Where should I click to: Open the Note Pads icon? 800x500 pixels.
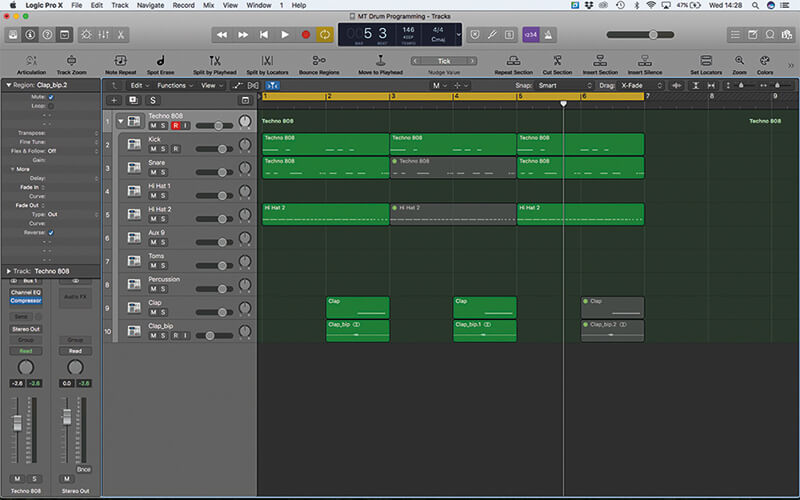pyautogui.click(x=753, y=35)
